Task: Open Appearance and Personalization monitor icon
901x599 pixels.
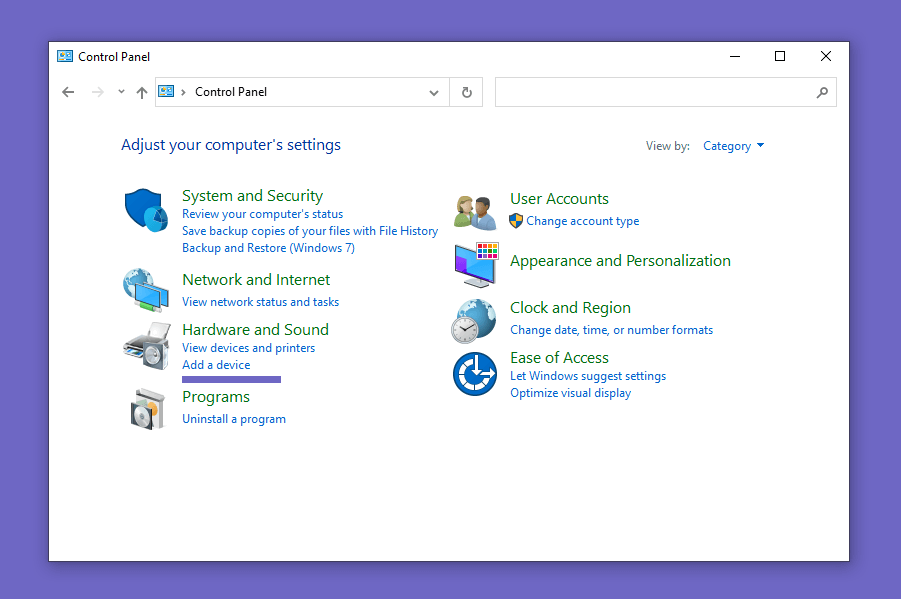Action: 476,264
